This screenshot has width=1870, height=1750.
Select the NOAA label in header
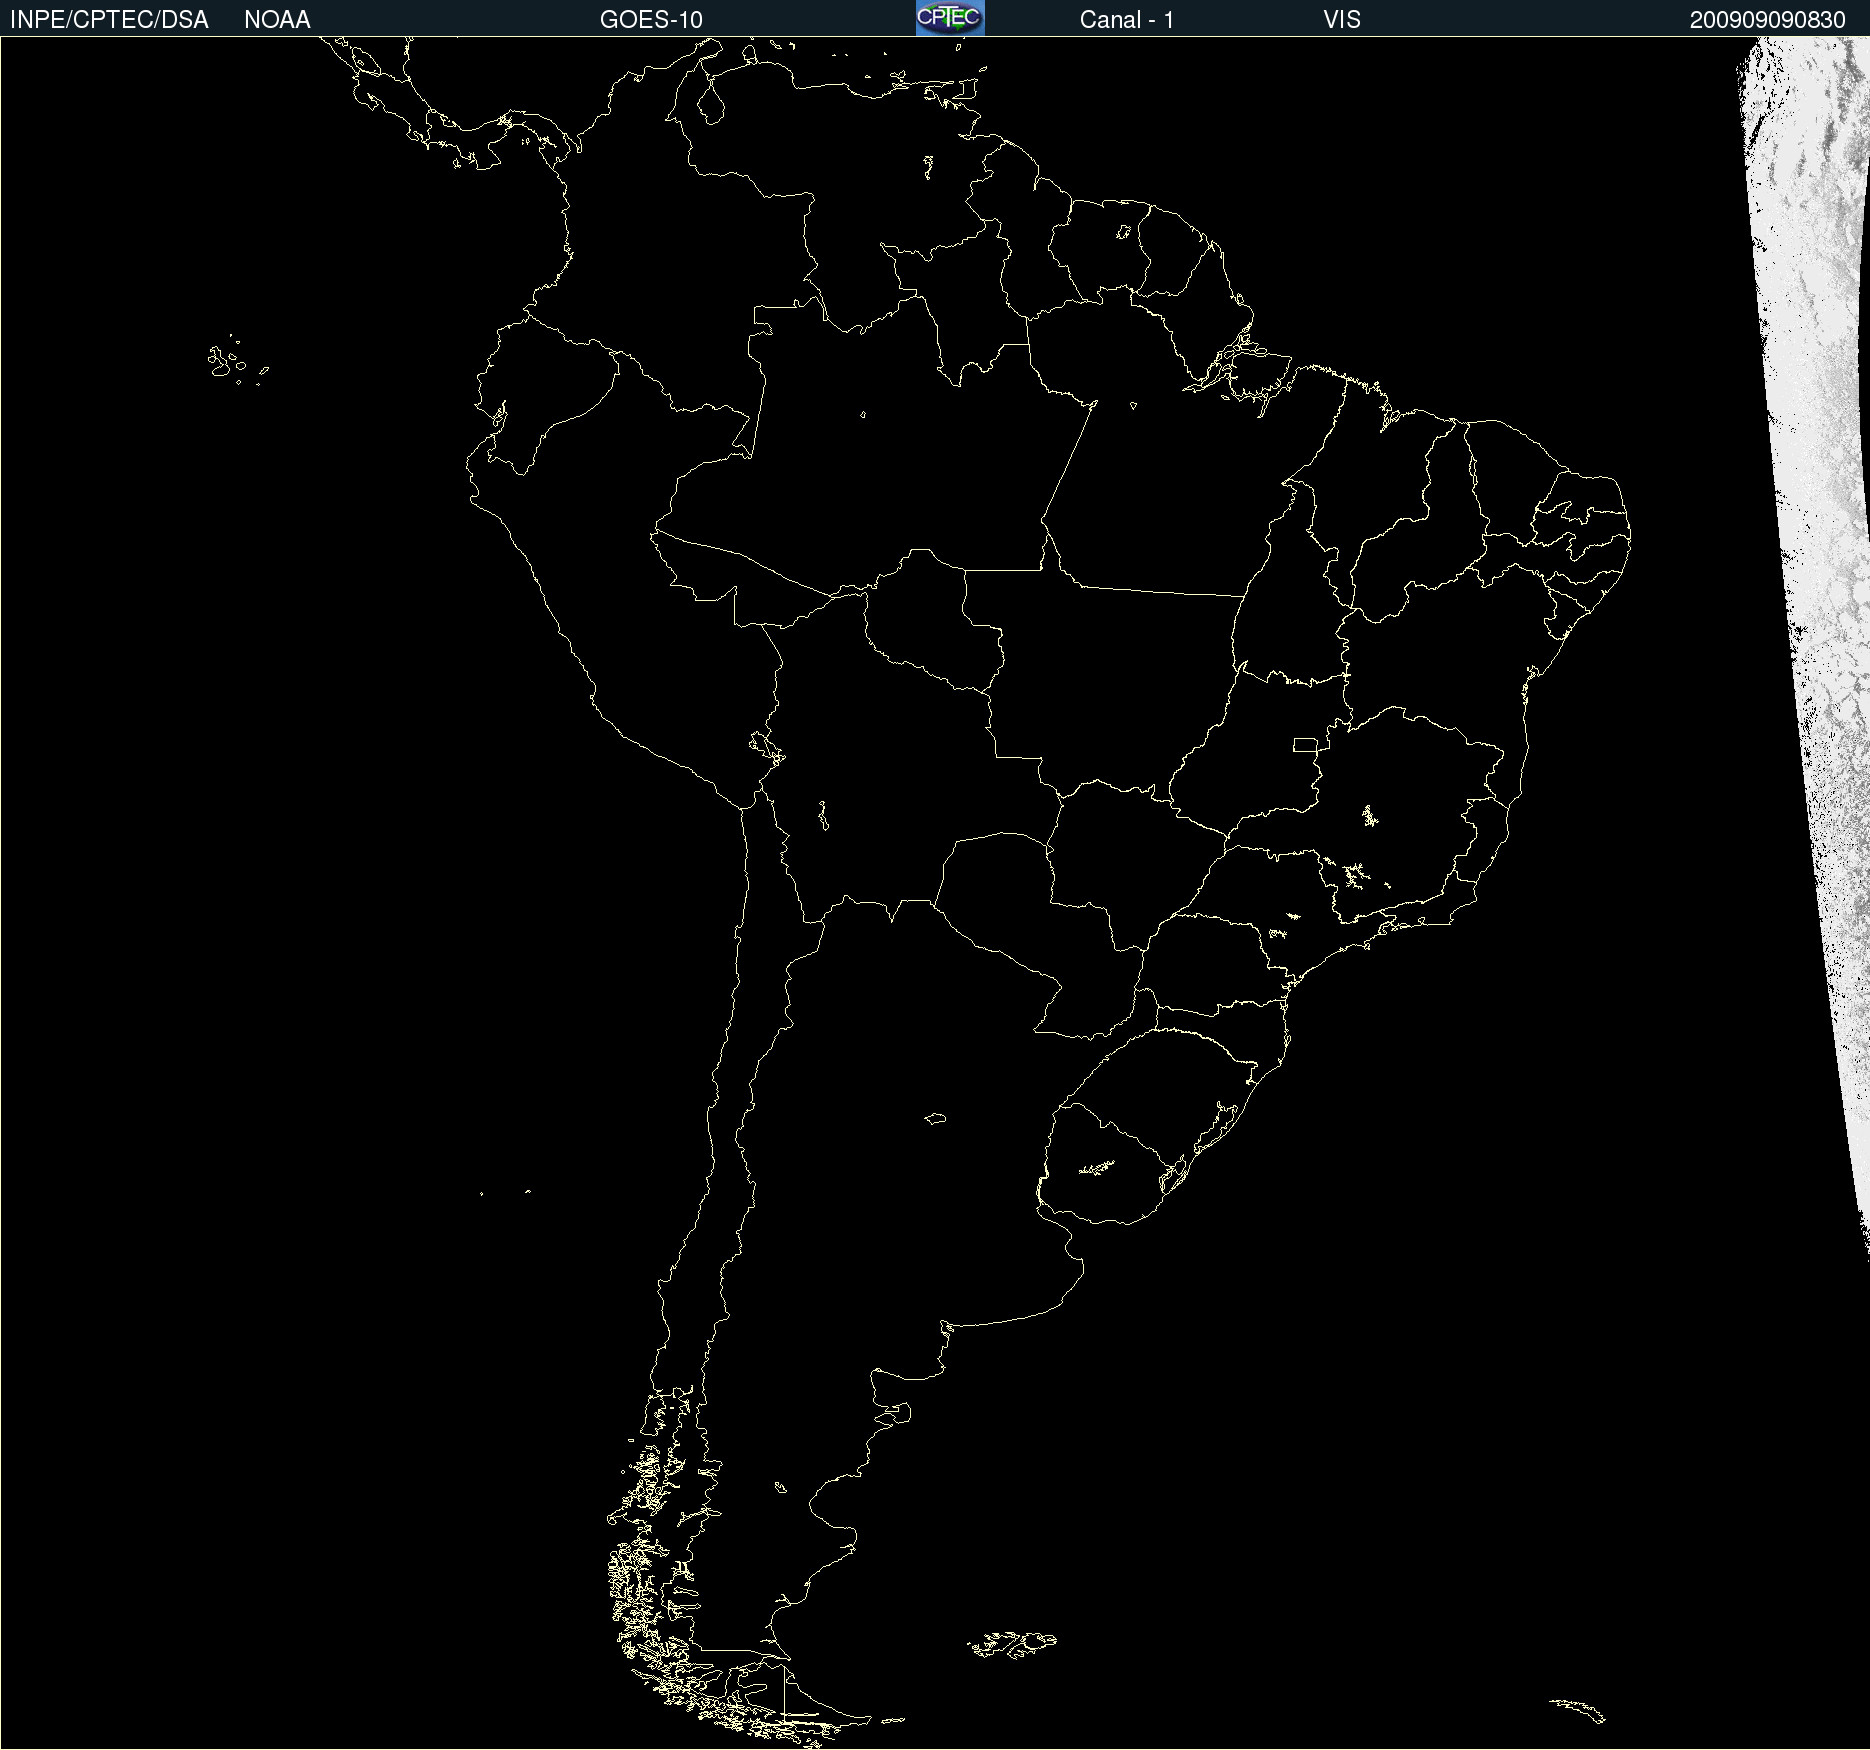point(277,20)
